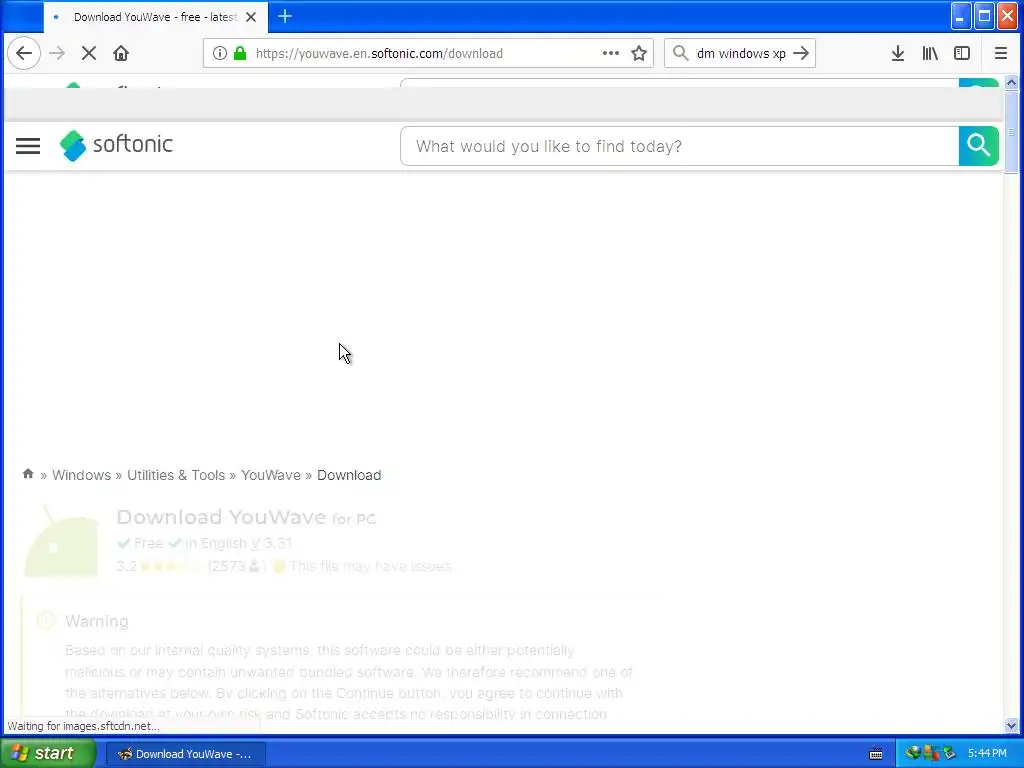Open the Firefox home page
Viewport: 1024px width, 768px height.
click(x=121, y=53)
